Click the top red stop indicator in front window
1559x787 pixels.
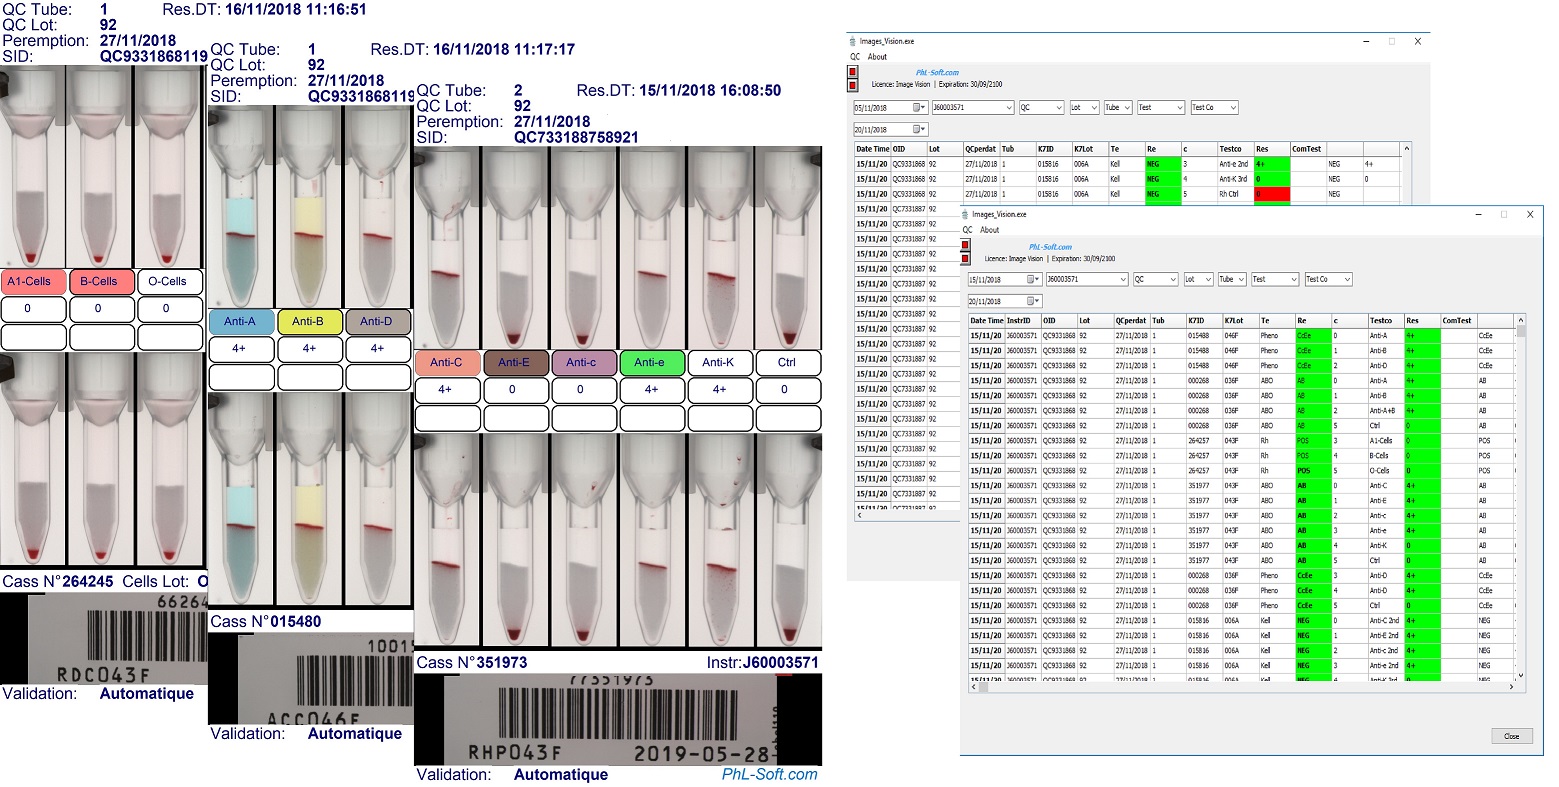coord(965,244)
